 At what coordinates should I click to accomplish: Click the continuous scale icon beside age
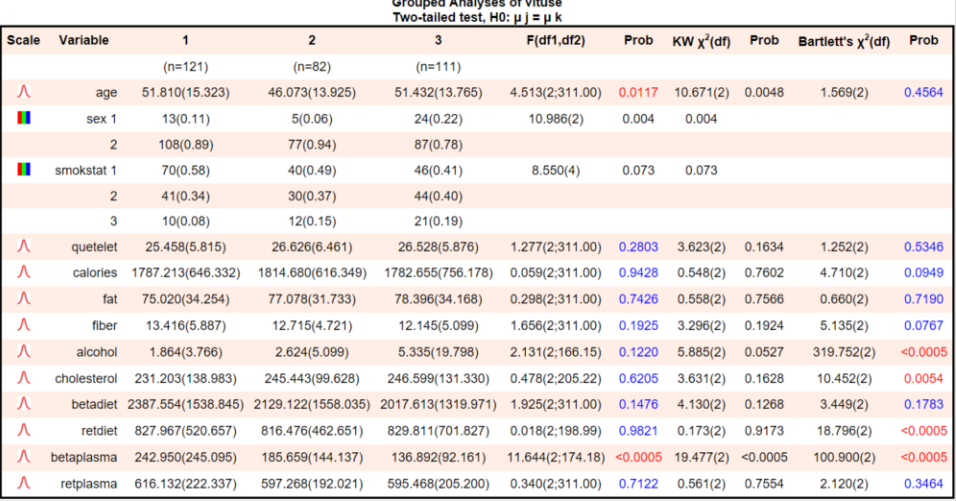(x=24, y=92)
